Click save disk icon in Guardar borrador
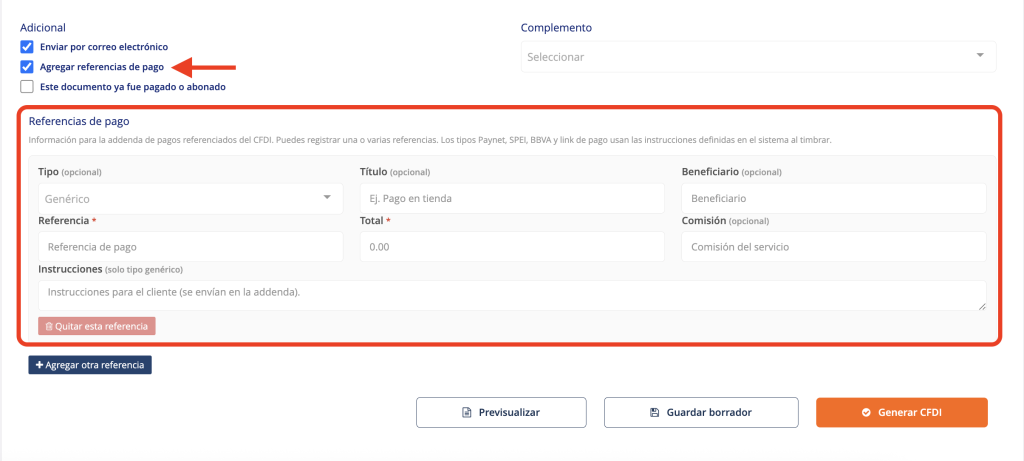Screen dimensions: 1024x461 pyautogui.click(x=654, y=413)
